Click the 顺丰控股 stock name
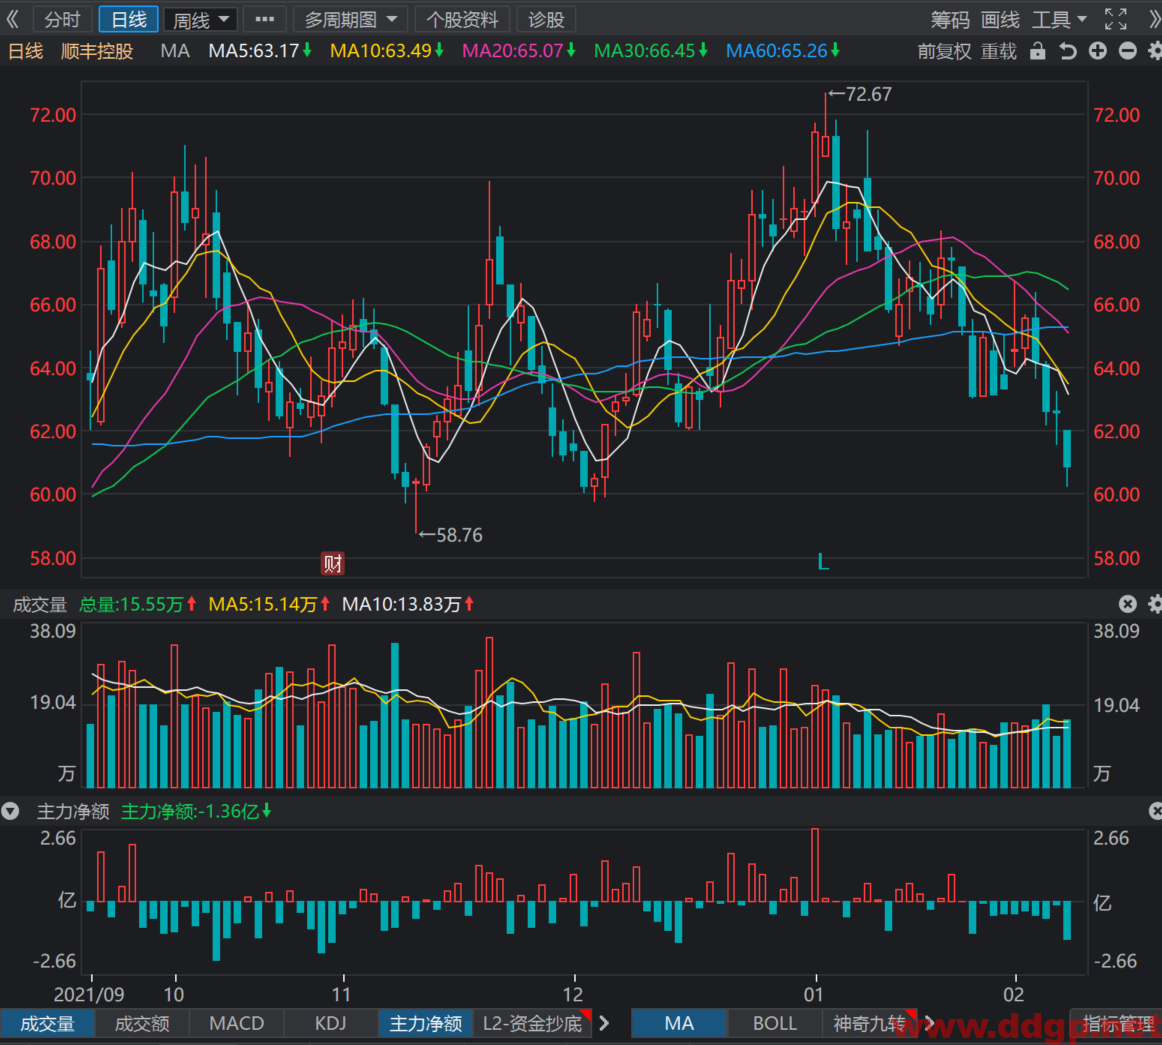Screen dimensions: 1162x1045 97,51
